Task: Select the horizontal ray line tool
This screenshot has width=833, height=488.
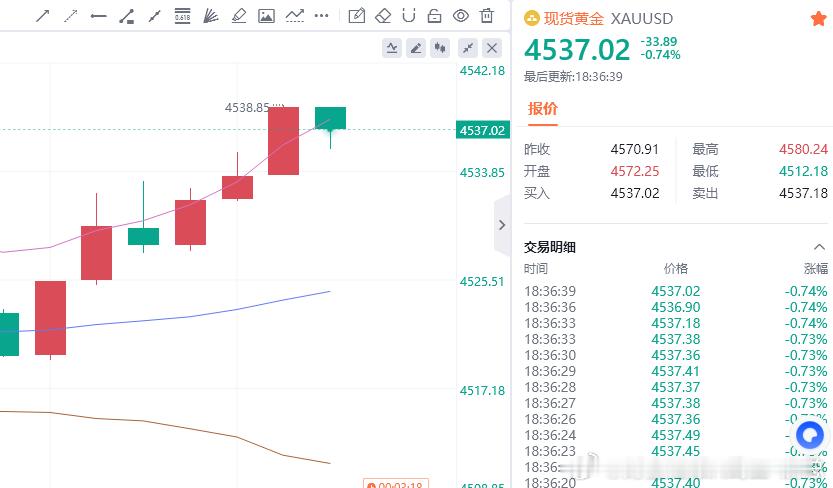Action: [x=98, y=16]
